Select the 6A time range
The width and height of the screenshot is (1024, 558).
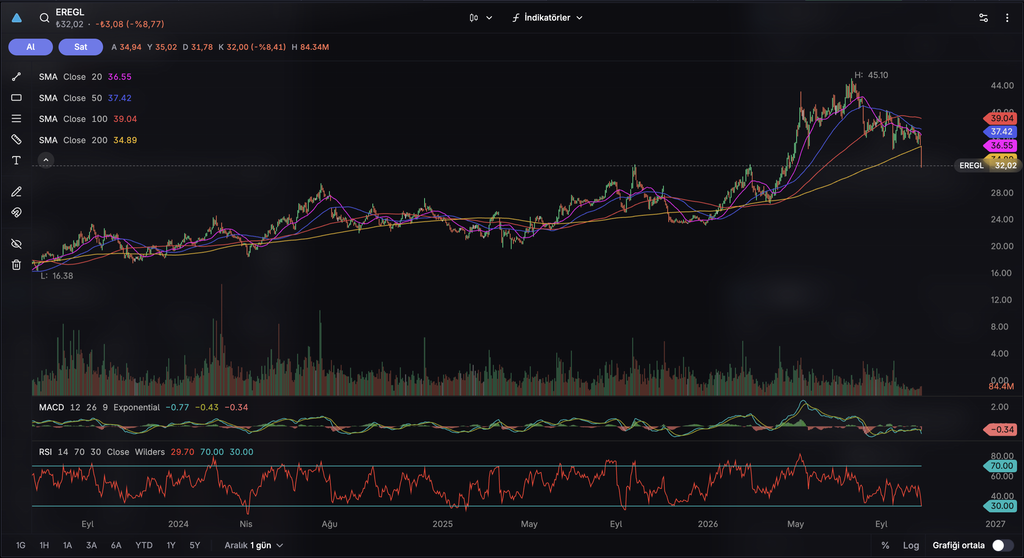[116, 545]
